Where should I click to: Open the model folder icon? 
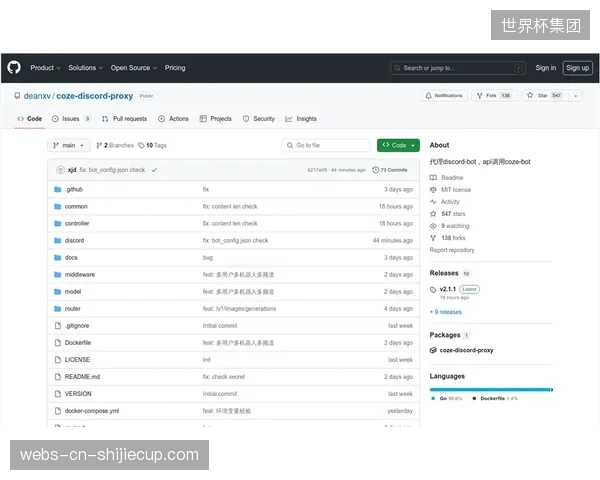click(x=58, y=292)
